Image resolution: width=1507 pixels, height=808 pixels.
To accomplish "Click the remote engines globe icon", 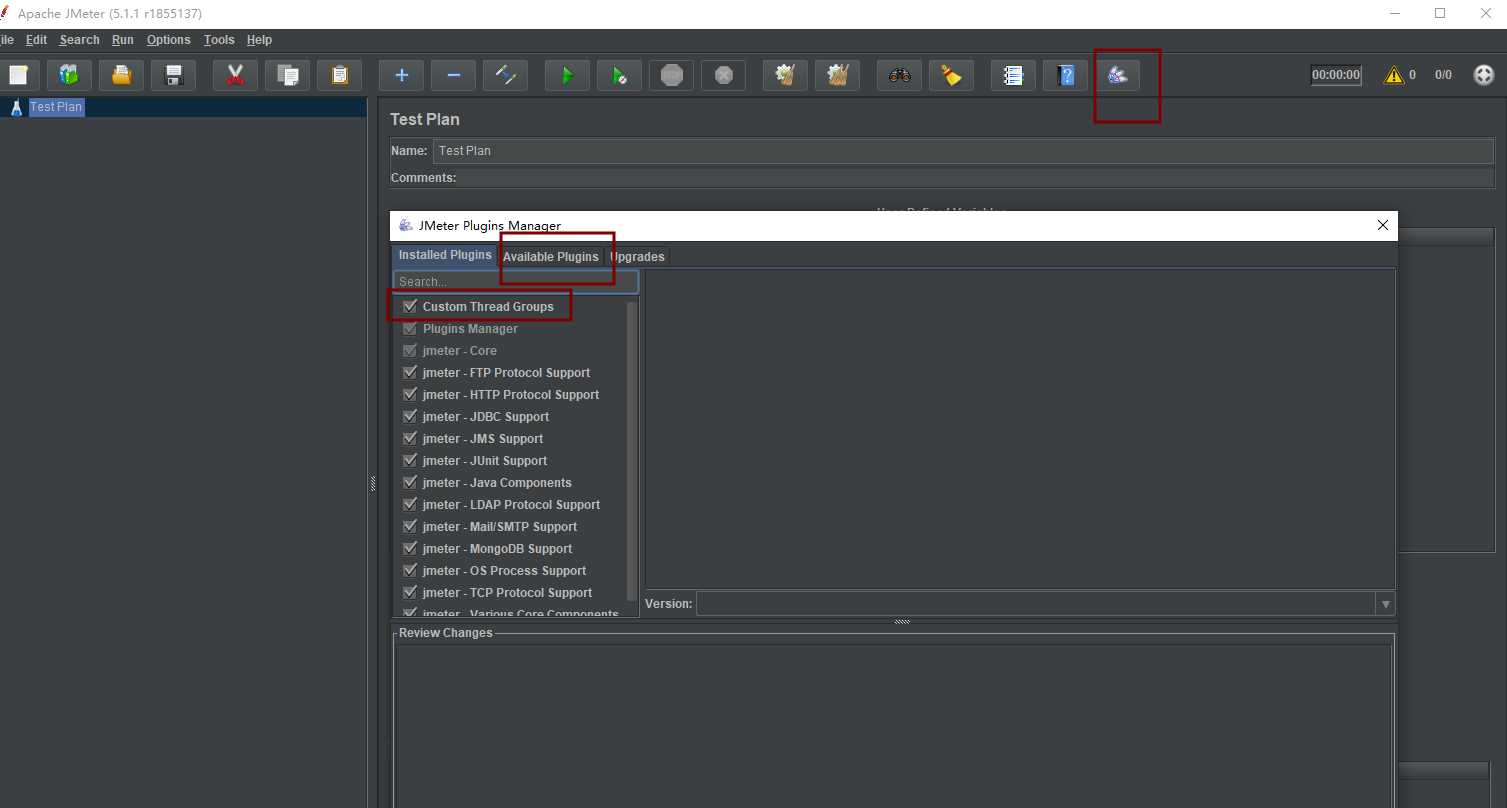I will click(1484, 75).
